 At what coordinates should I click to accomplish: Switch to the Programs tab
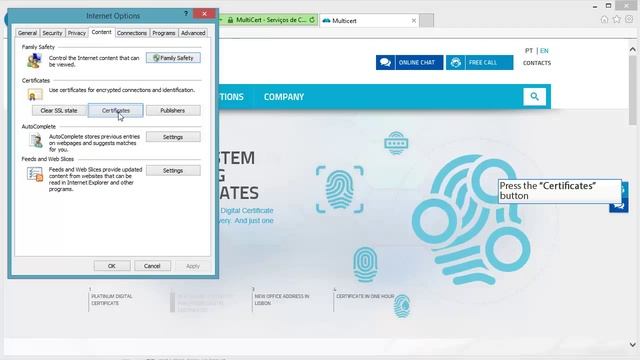click(x=164, y=33)
